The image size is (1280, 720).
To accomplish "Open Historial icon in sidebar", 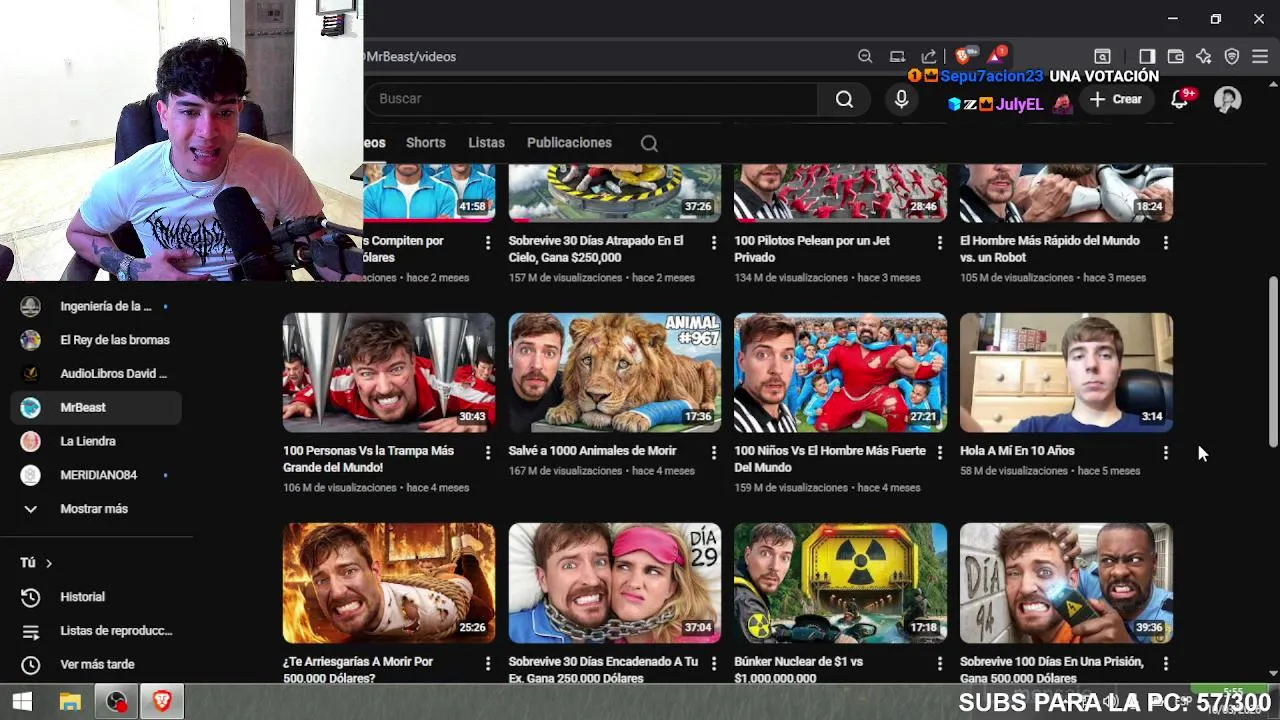I will click(31, 597).
